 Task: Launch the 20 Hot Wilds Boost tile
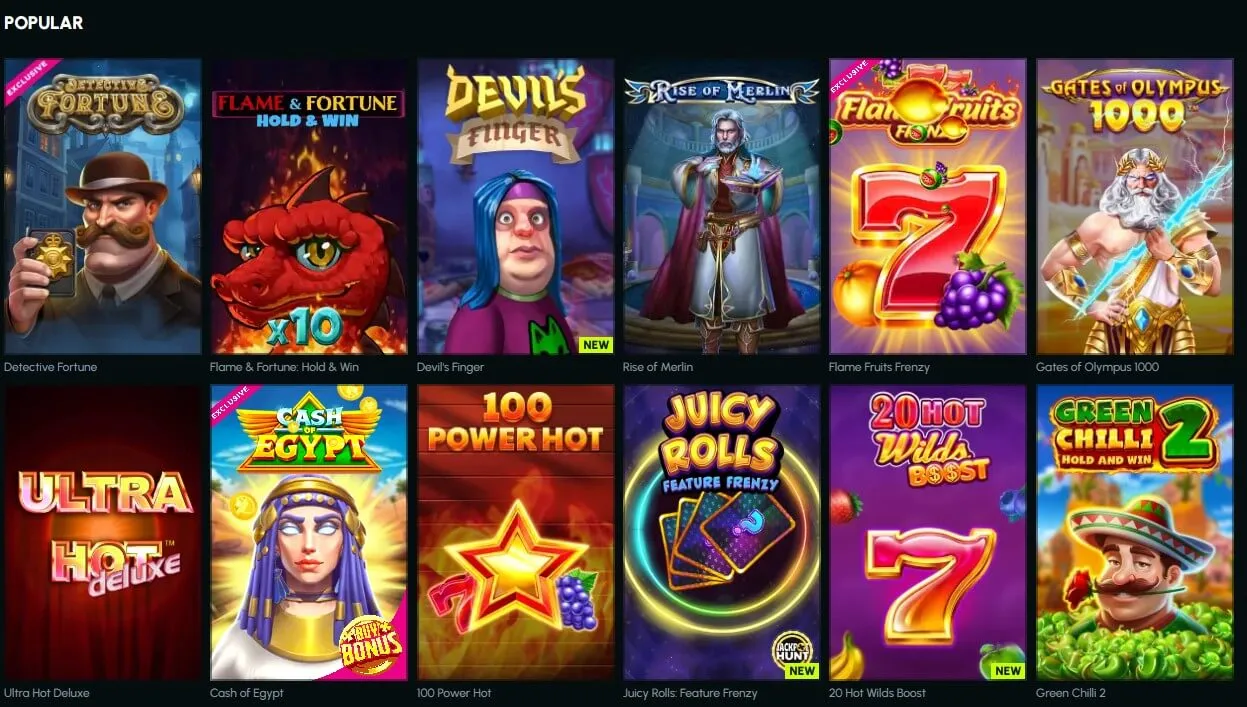(928, 532)
